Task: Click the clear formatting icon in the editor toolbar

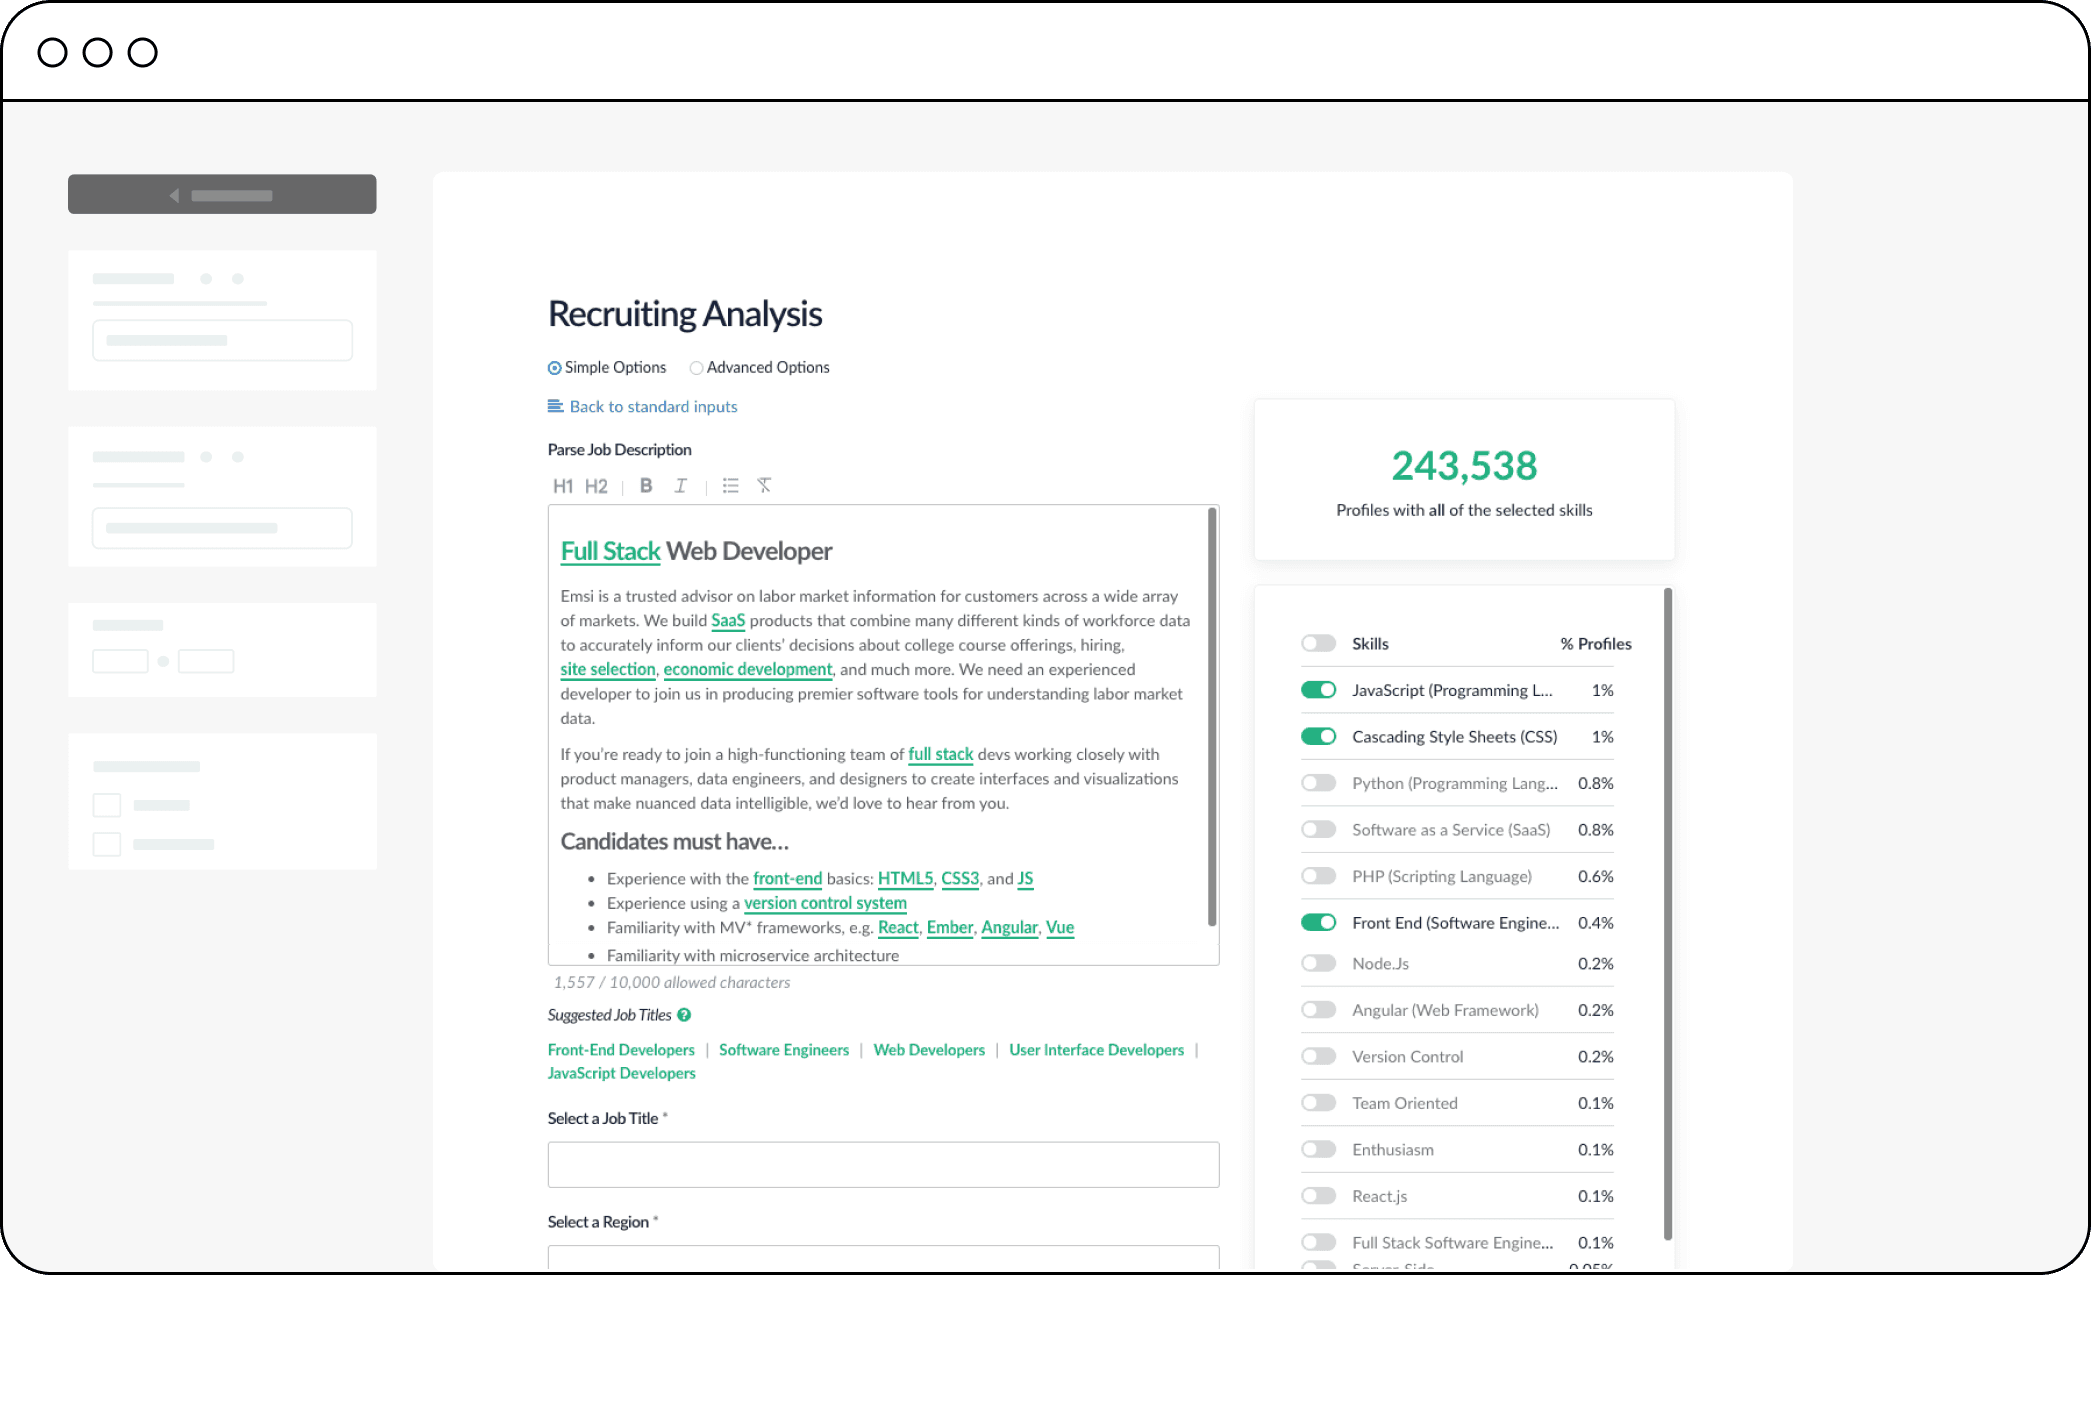Action: [764, 486]
